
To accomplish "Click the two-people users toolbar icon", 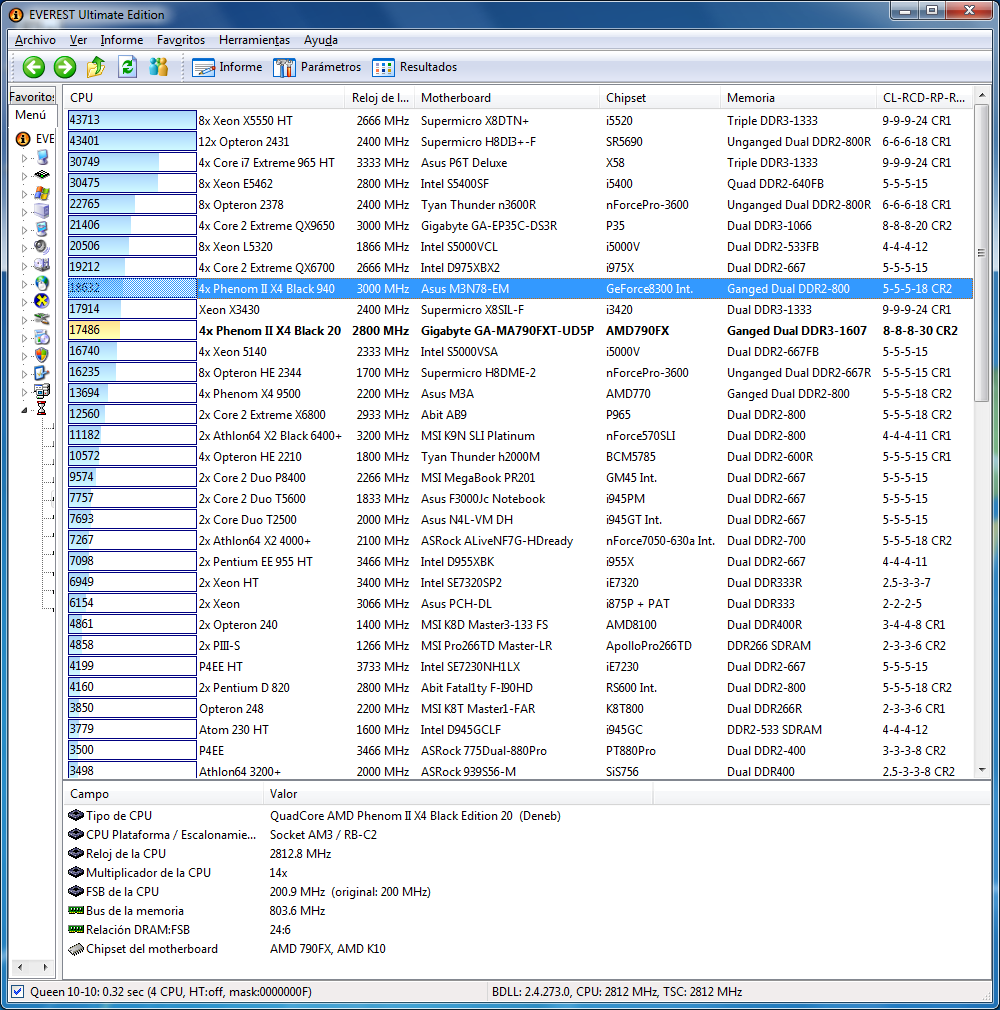I will click(x=158, y=67).
